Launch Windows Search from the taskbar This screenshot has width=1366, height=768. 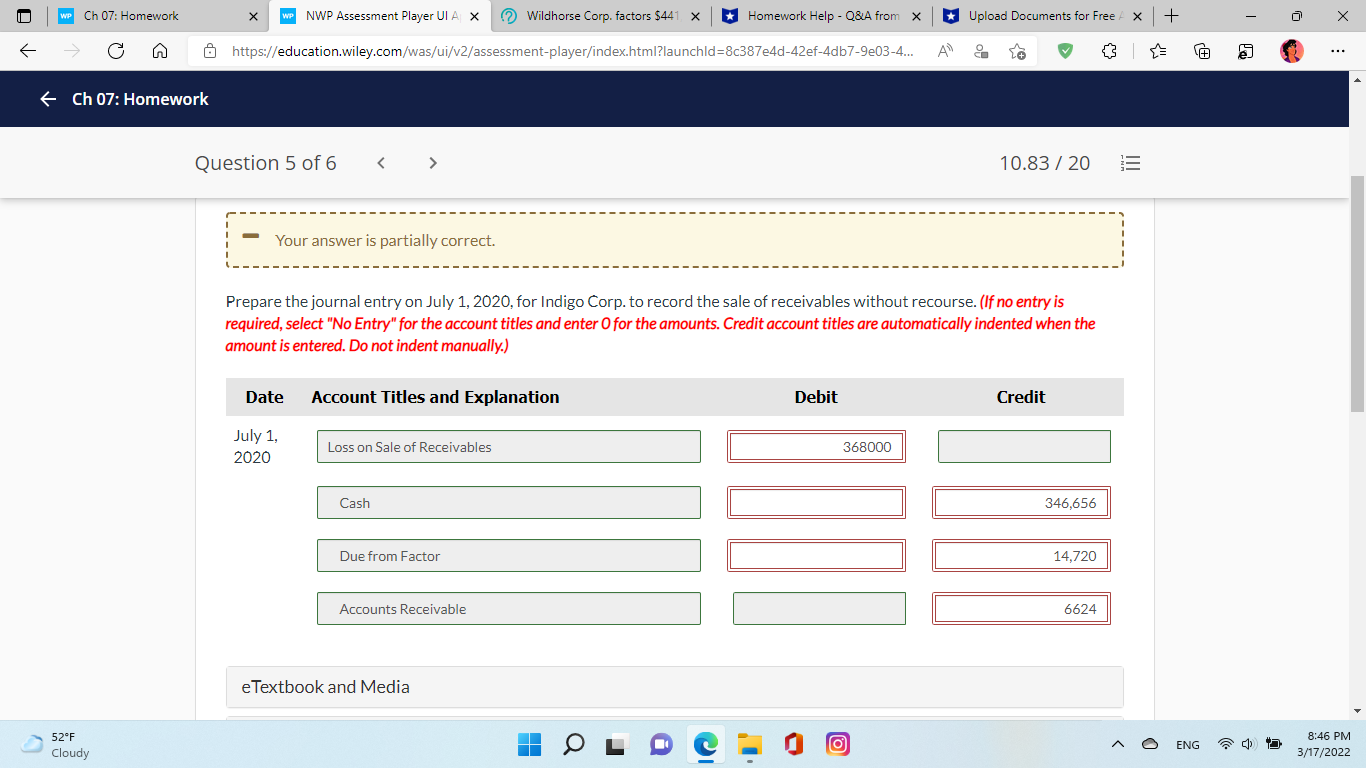pos(573,744)
